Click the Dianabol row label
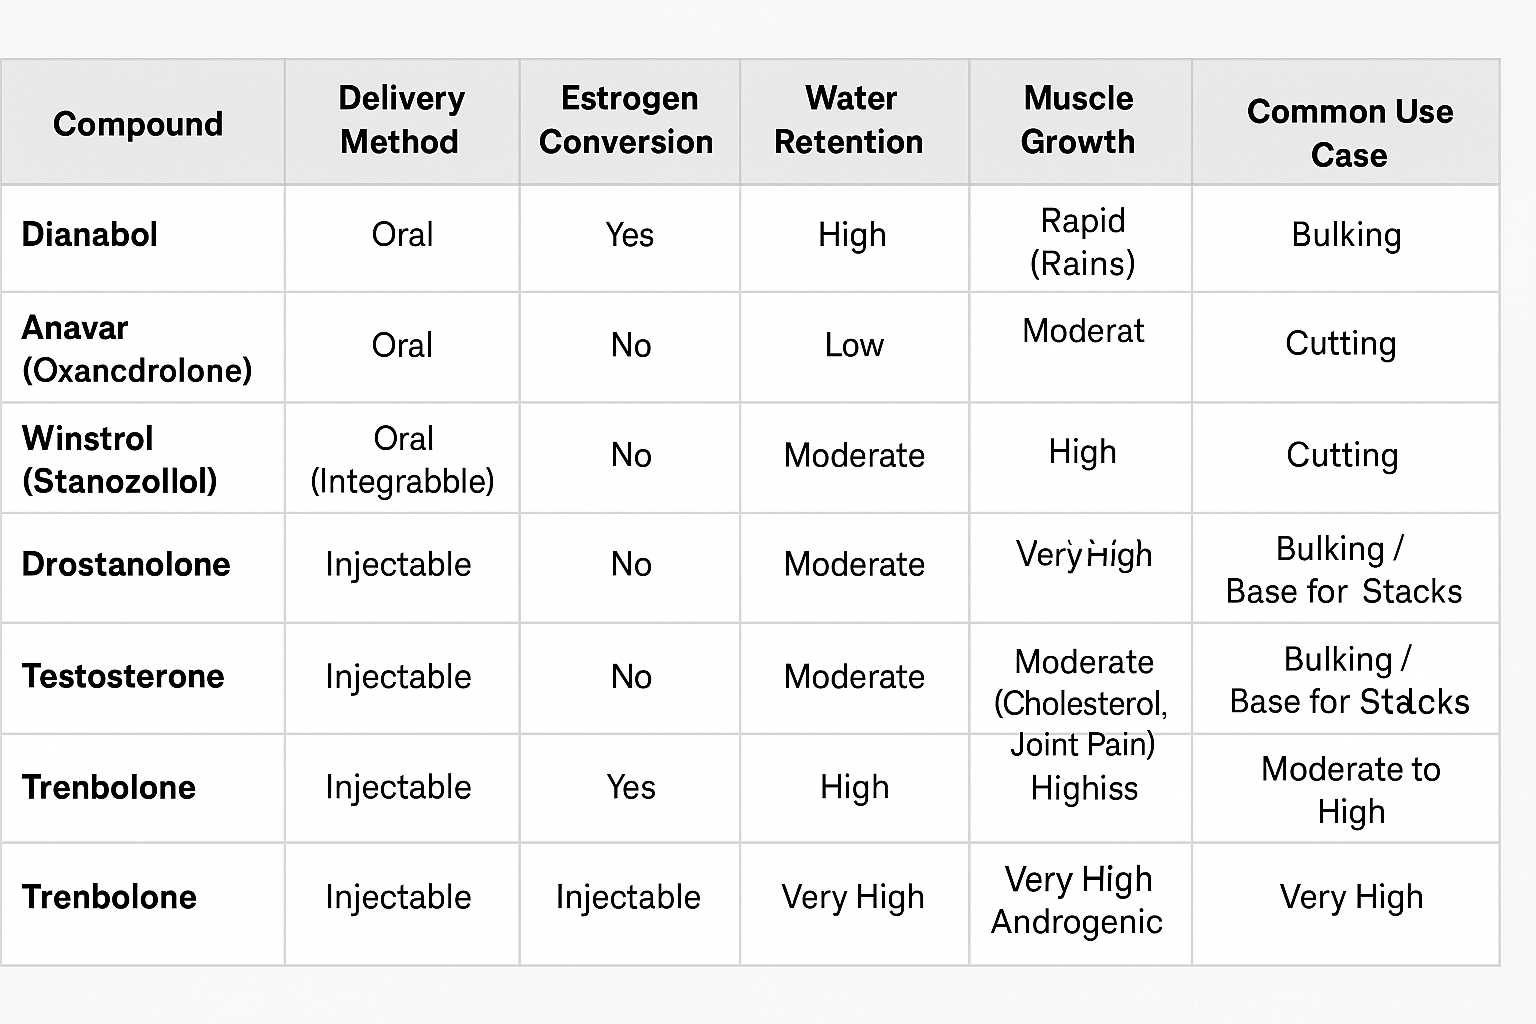Viewport: 1536px width, 1024px height. tap(90, 235)
